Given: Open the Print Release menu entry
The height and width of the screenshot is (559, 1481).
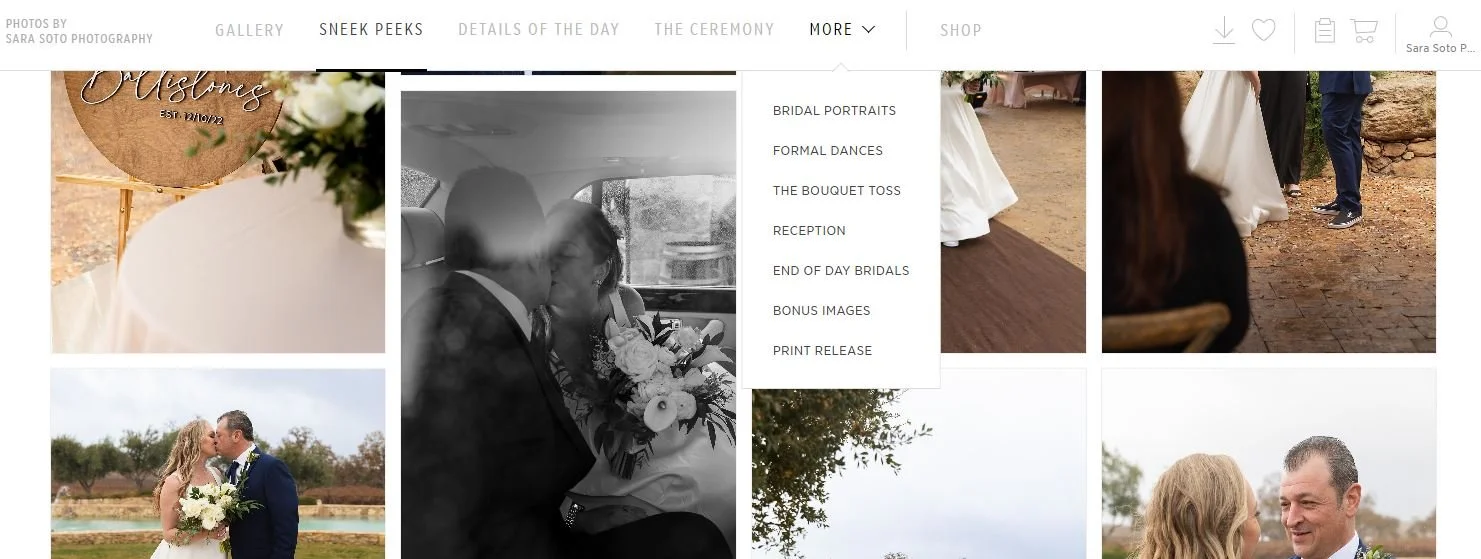Looking at the screenshot, I should point(822,351).
